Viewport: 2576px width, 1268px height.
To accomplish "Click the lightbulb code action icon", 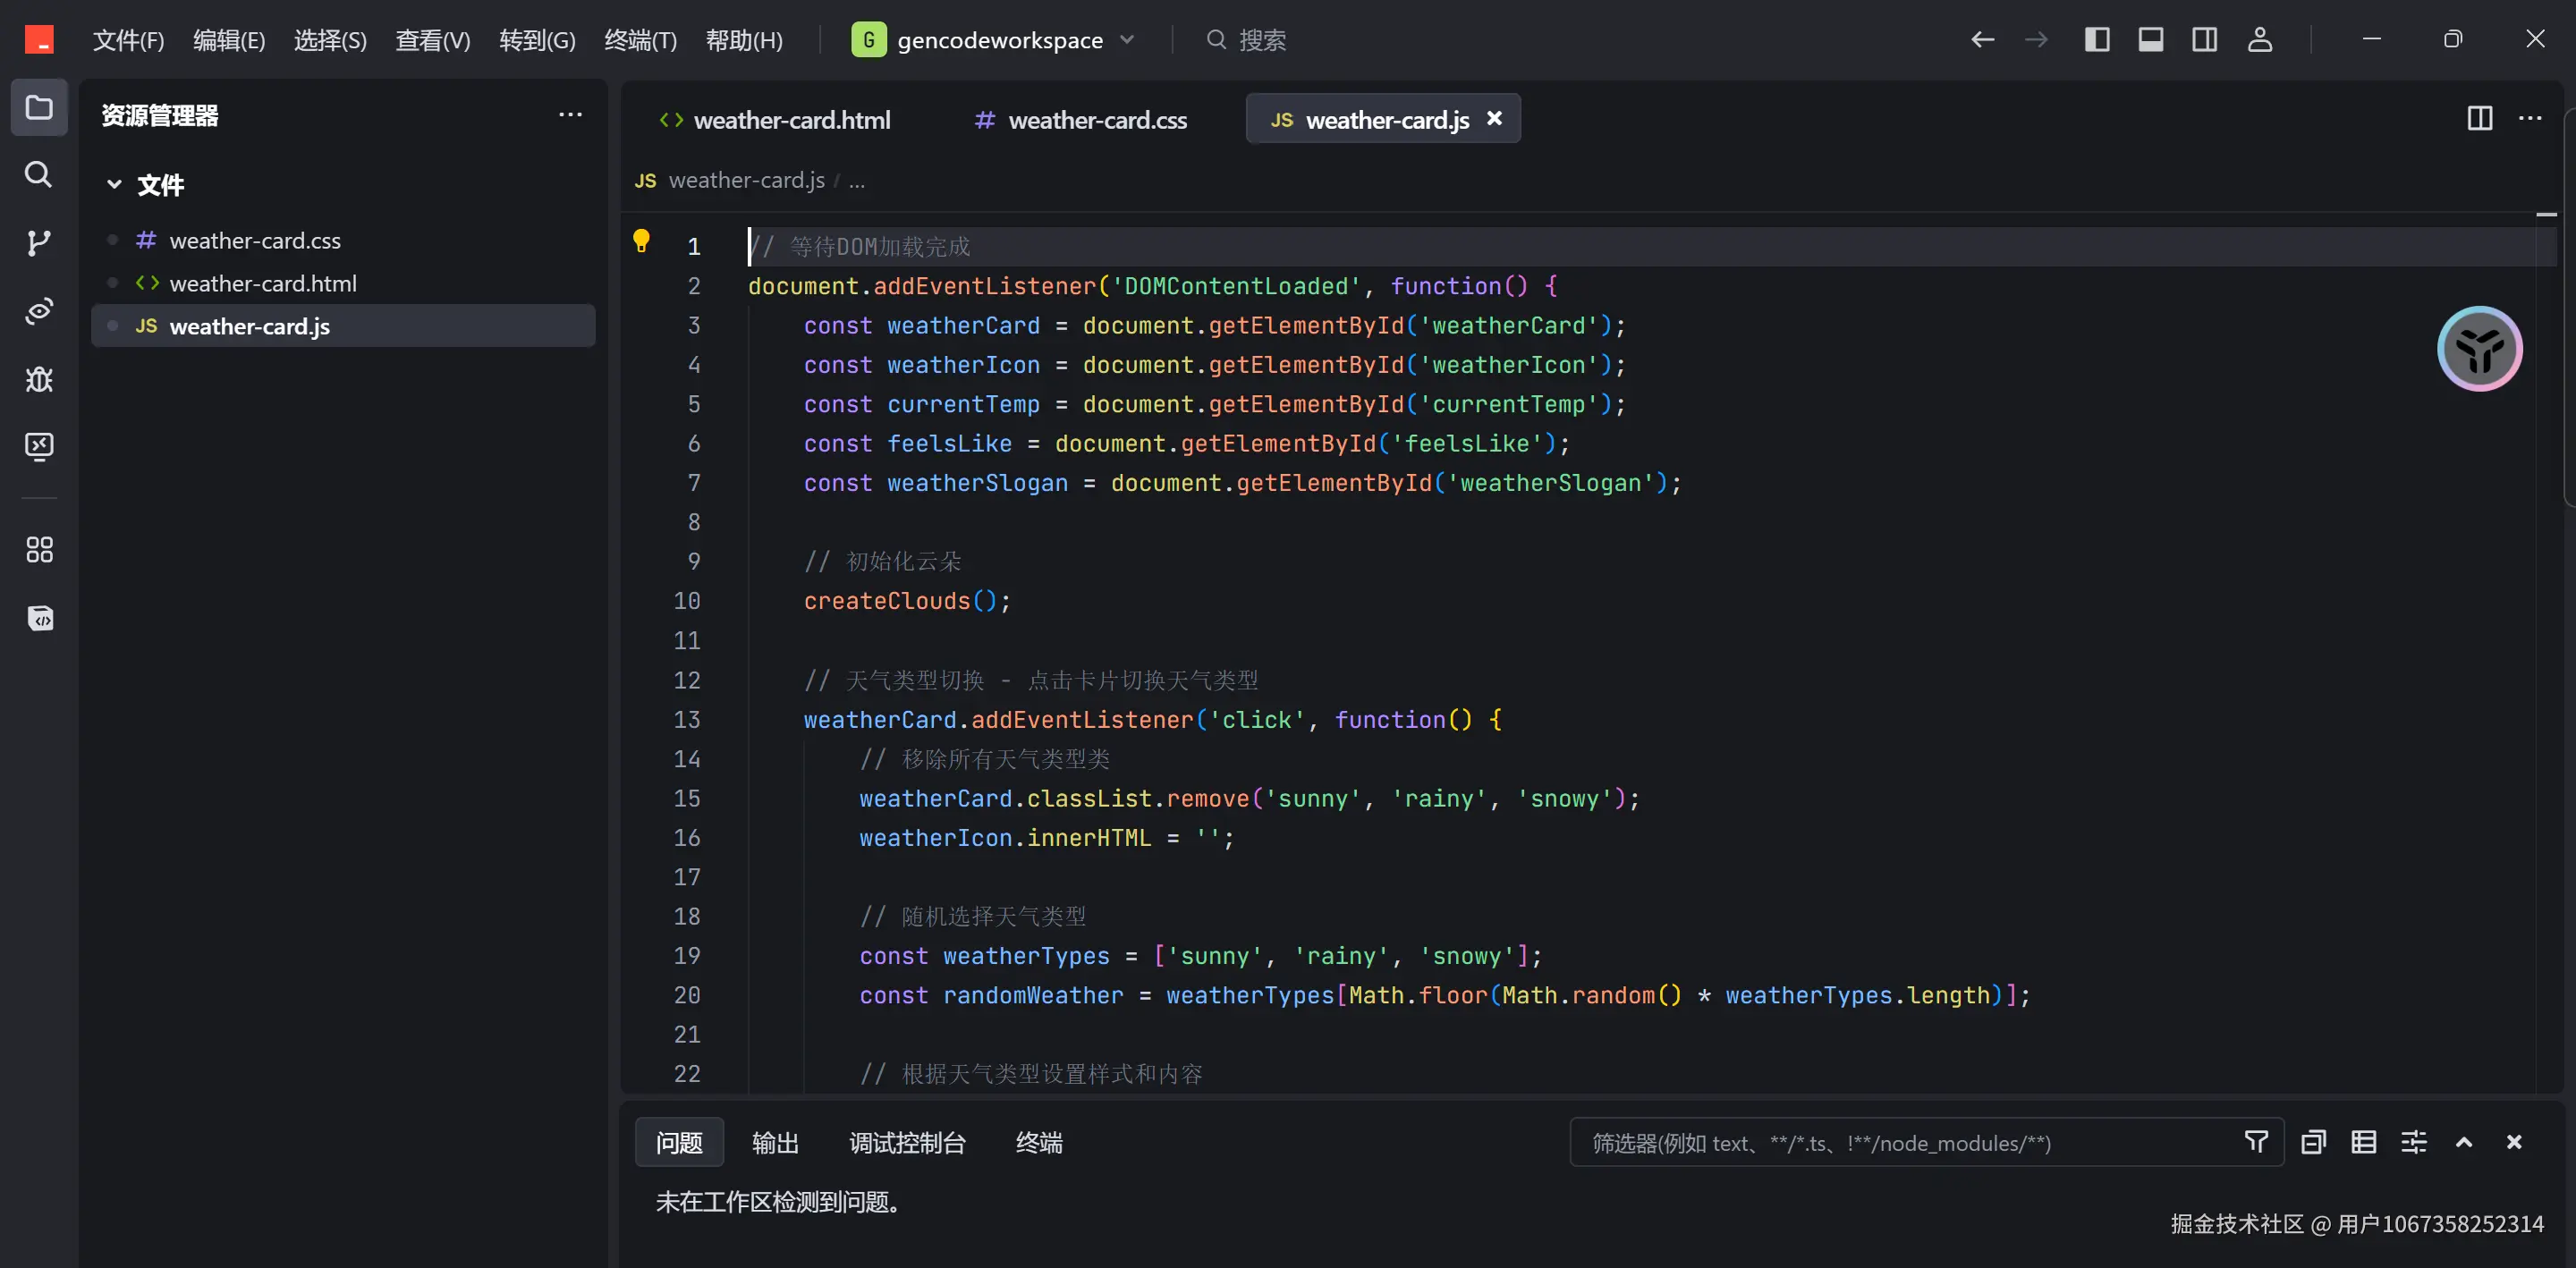I will (x=641, y=241).
